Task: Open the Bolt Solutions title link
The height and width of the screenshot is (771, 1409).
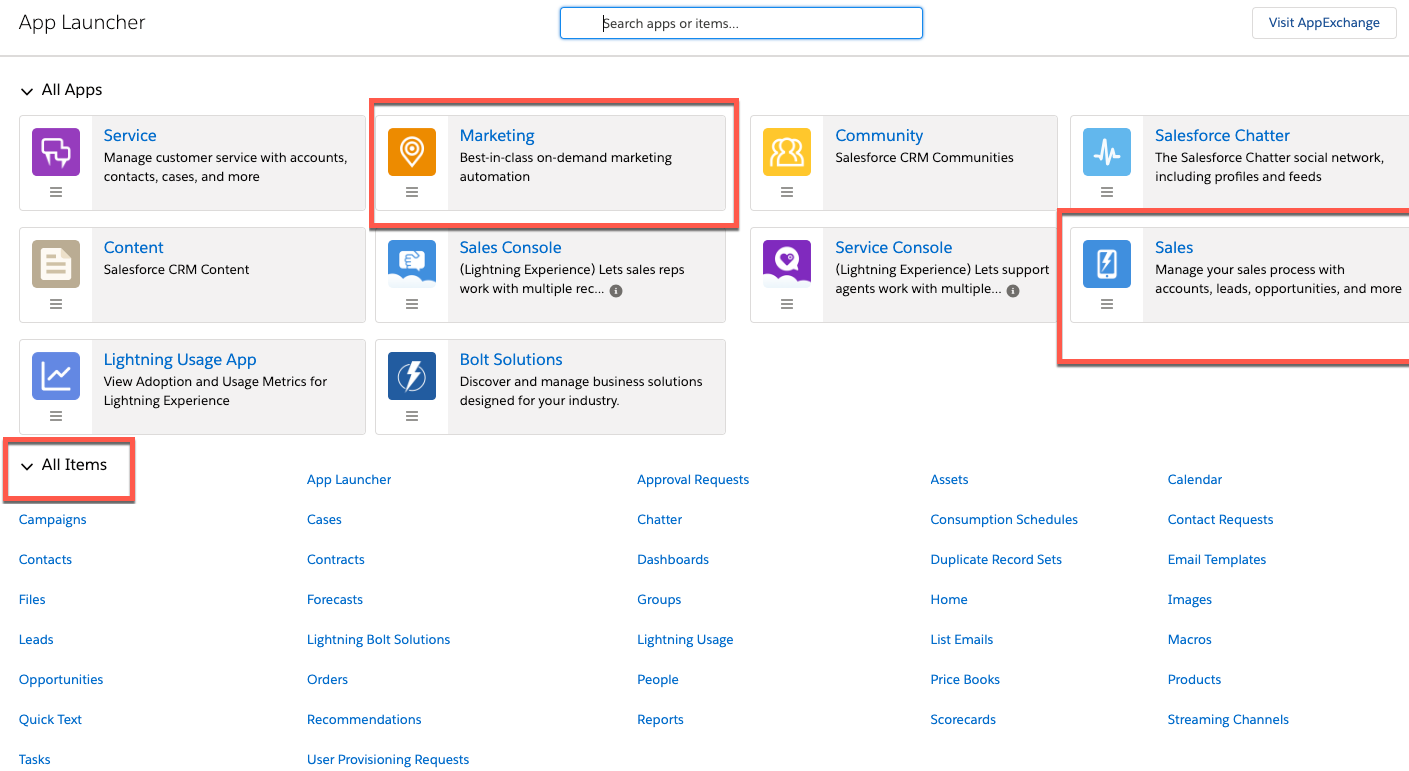Action: click(511, 359)
